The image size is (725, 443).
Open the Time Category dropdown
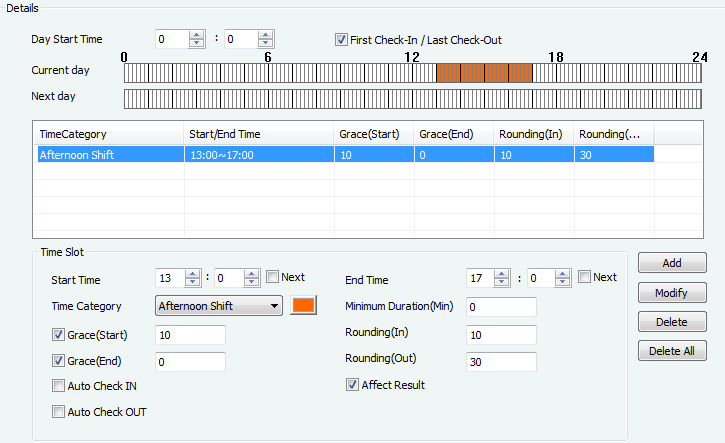click(x=219, y=306)
